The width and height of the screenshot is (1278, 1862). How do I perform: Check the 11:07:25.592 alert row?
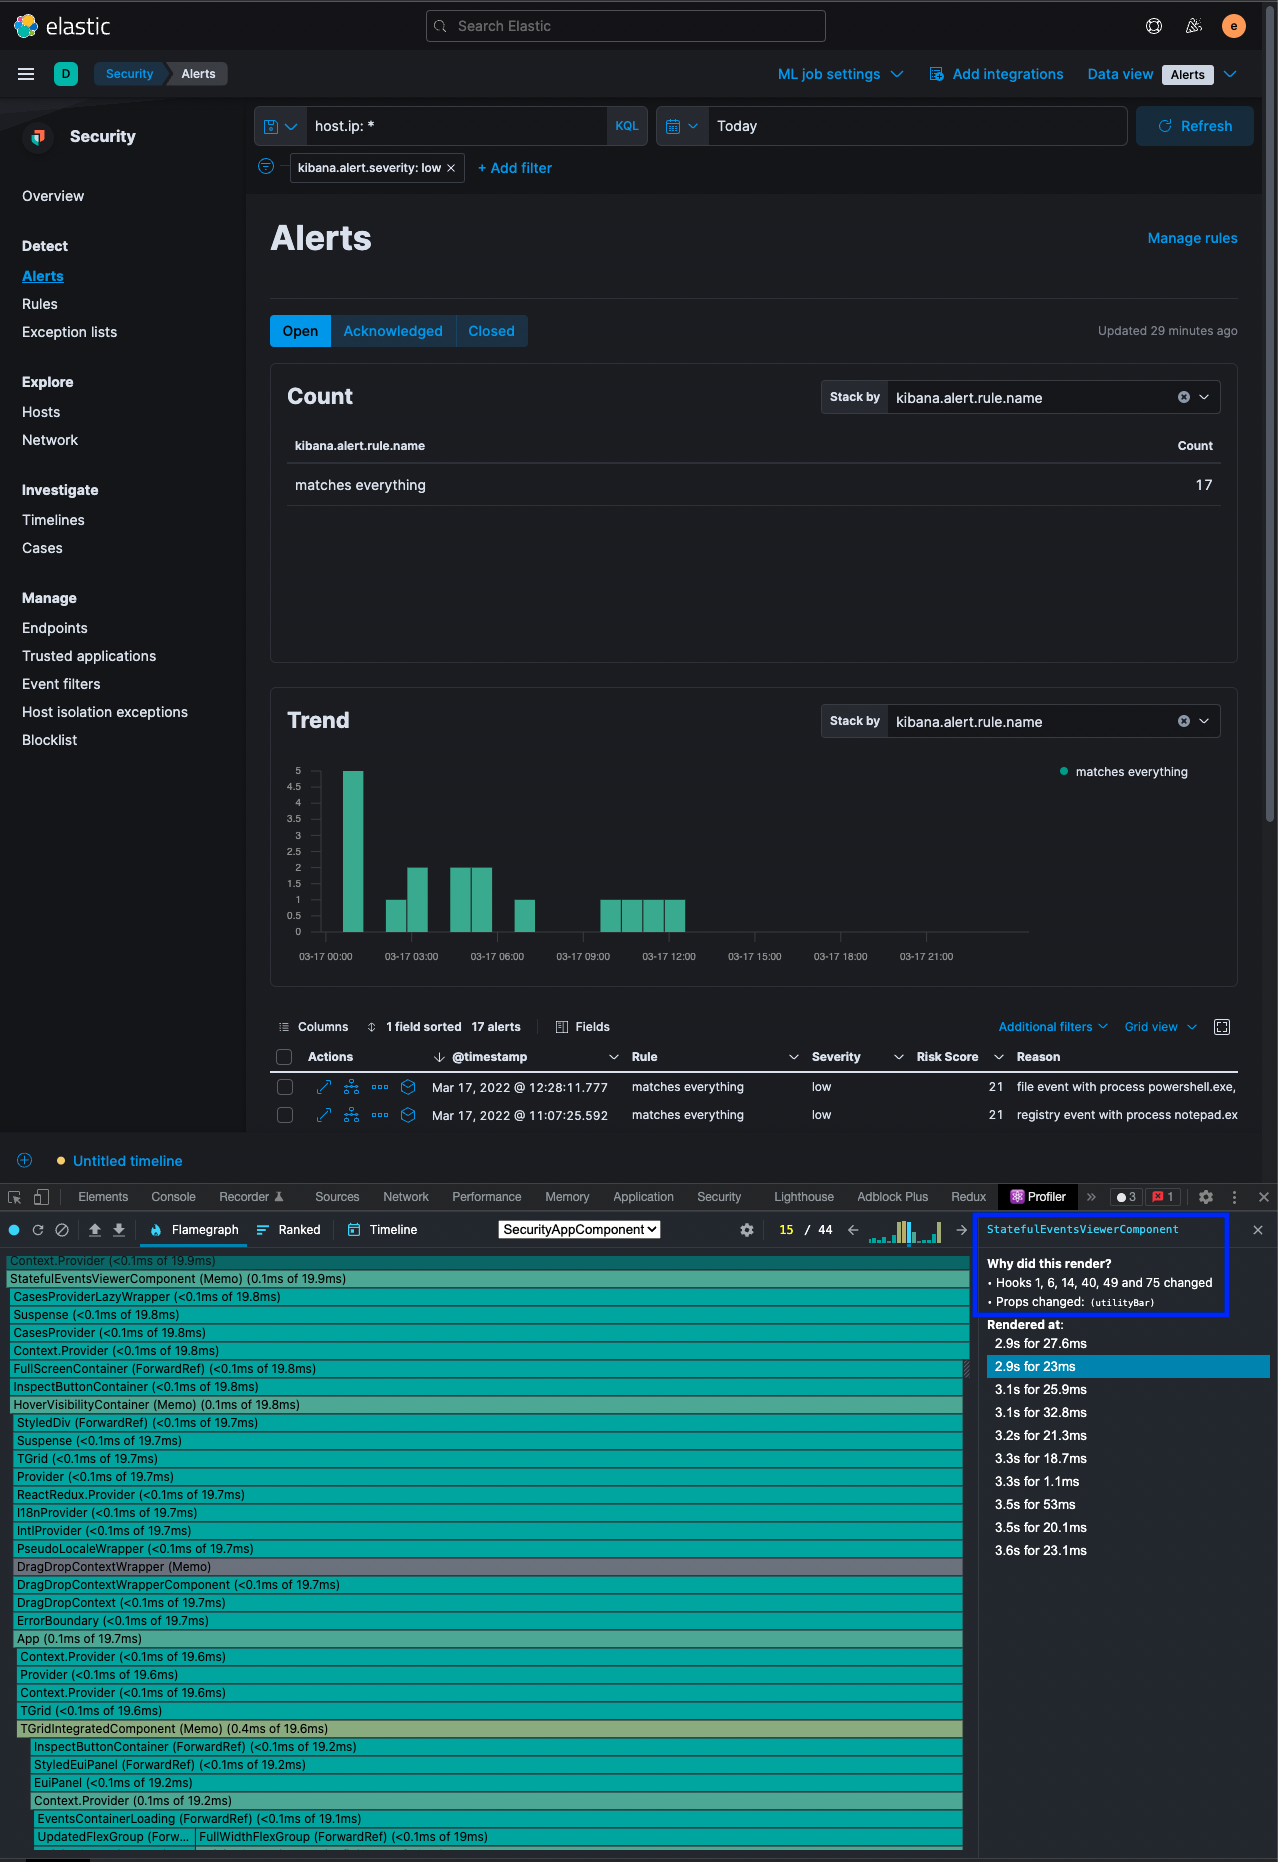285,1115
